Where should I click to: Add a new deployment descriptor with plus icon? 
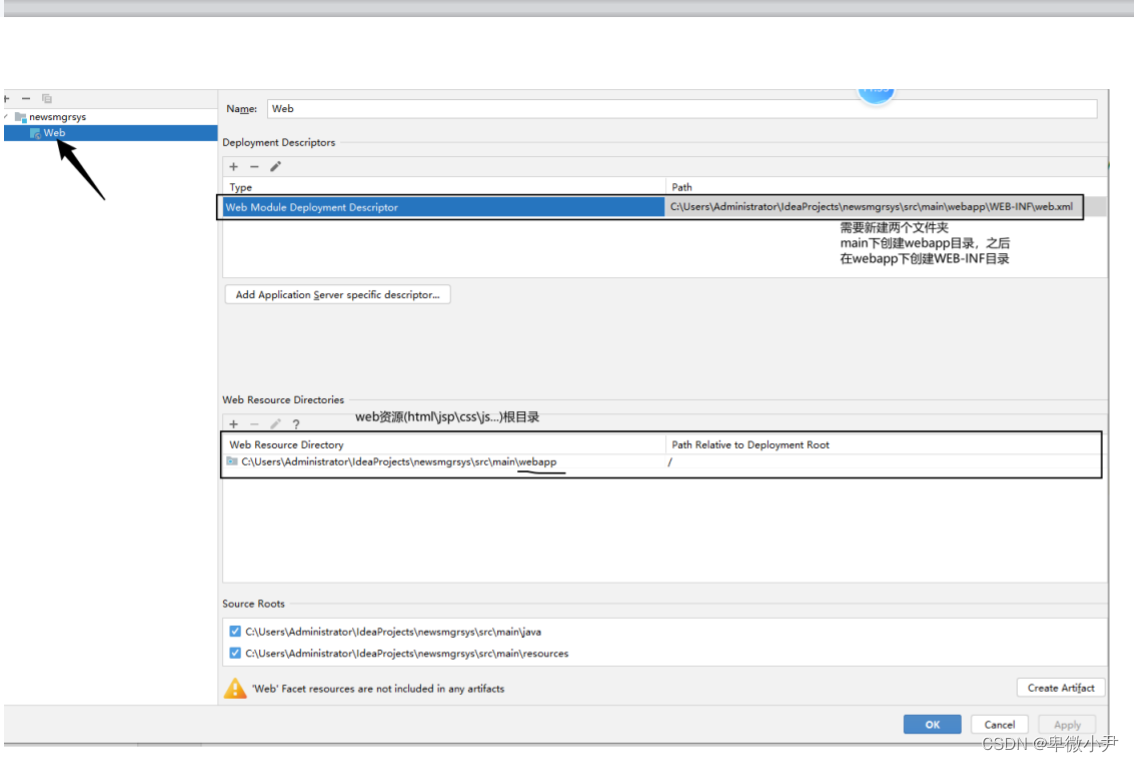233,167
